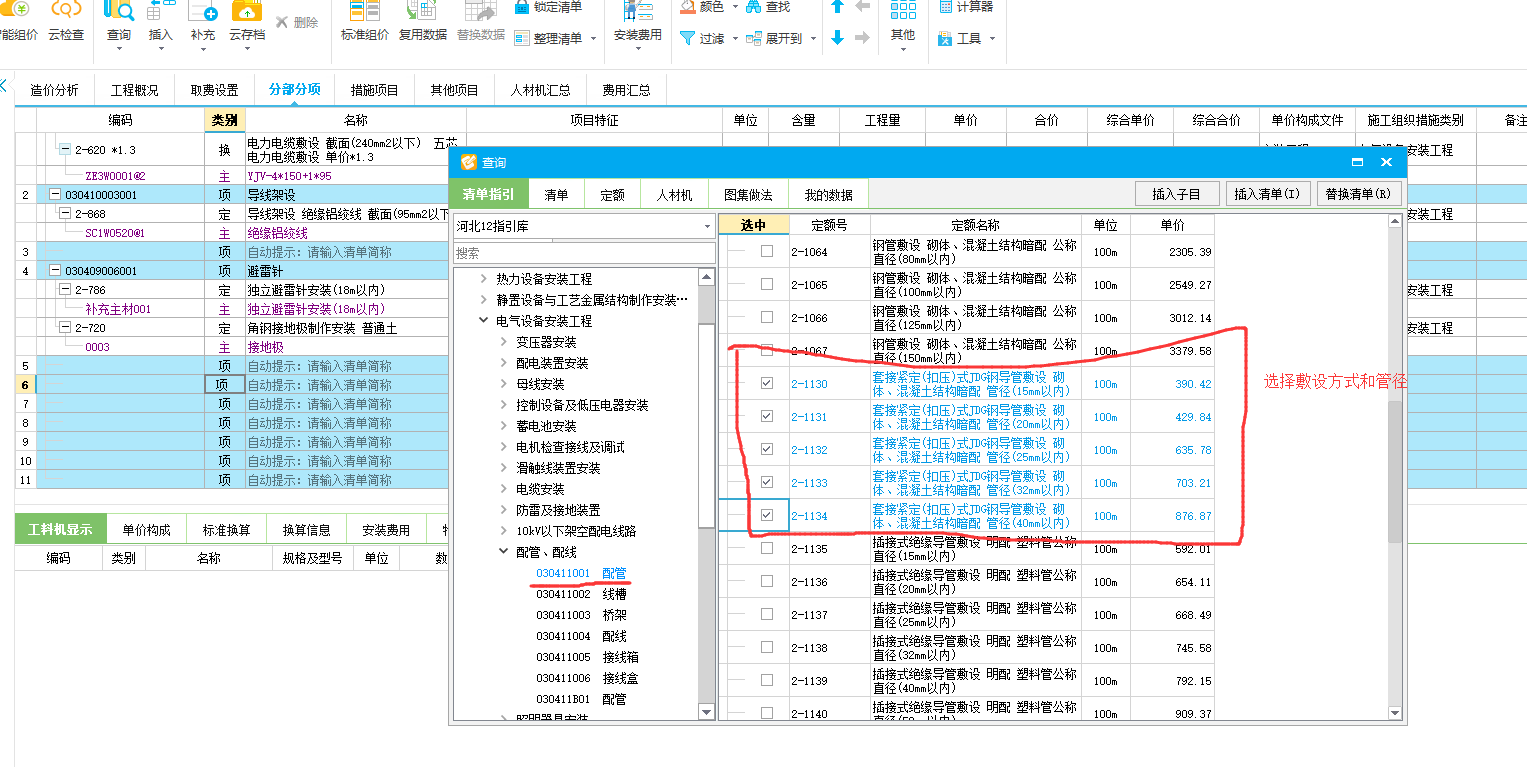Click the grey right arrow icon

[x=862, y=38]
